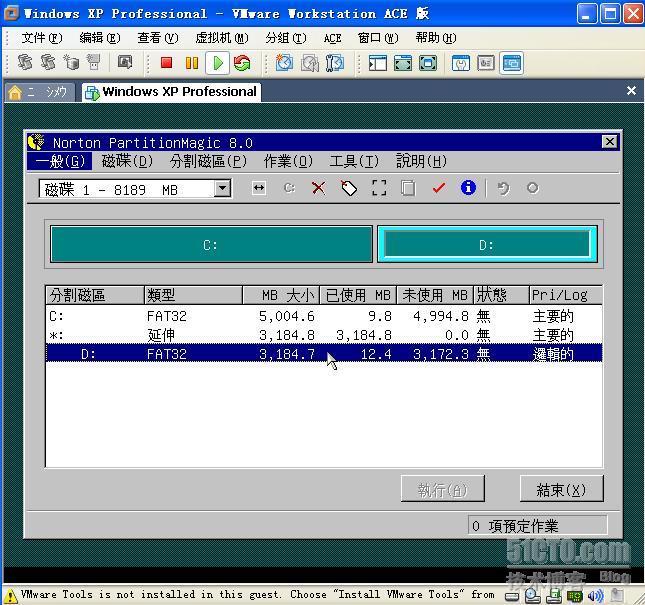Open the 查看(V) menu
This screenshot has width=645, height=605.
pyautogui.click(x=158, y=38)
